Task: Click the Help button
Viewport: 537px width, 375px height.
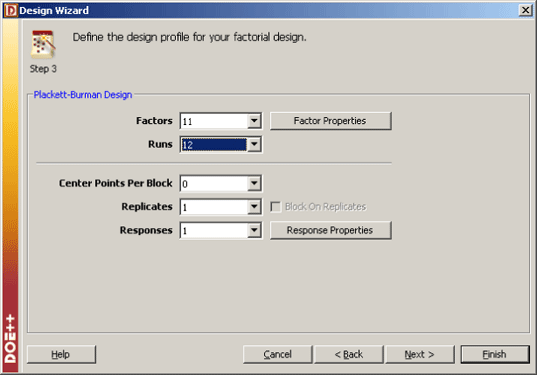Action: tap(61, 354)
